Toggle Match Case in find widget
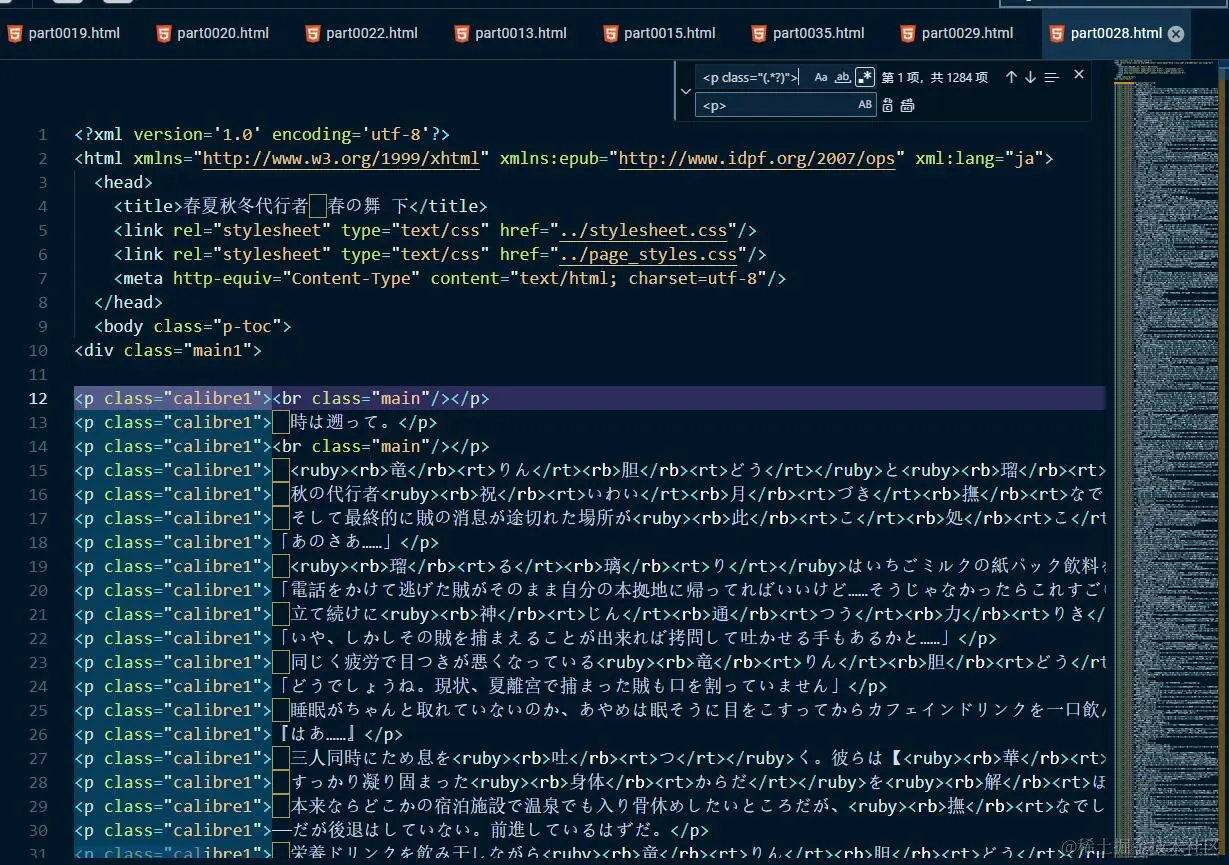1229x865 pixels. point(821,77)
